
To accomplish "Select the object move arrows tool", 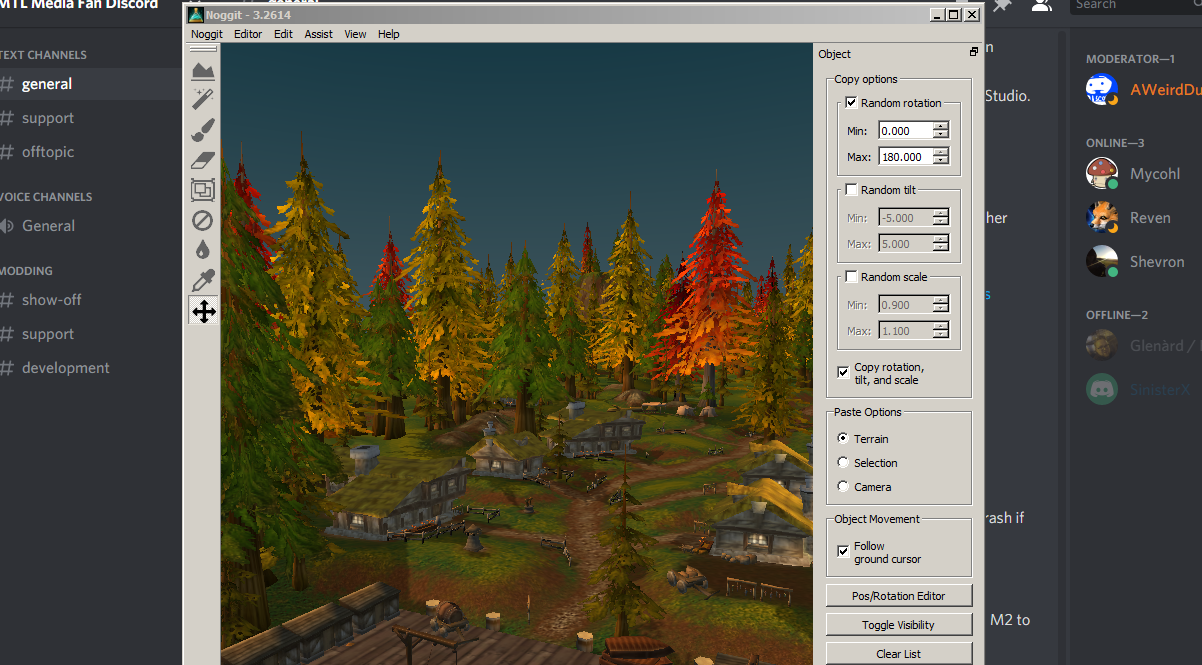I will pos(203,311).
